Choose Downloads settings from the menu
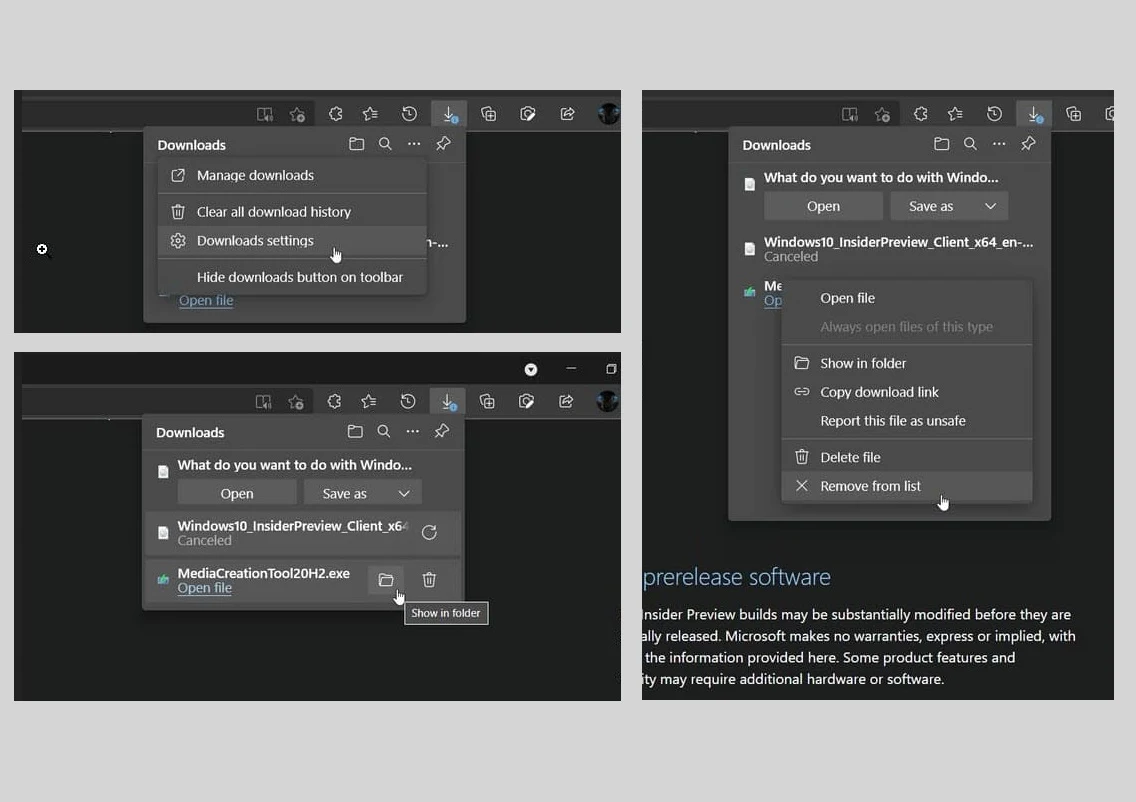The height and width of the screenshot is (802, 1136). (255, 241)
